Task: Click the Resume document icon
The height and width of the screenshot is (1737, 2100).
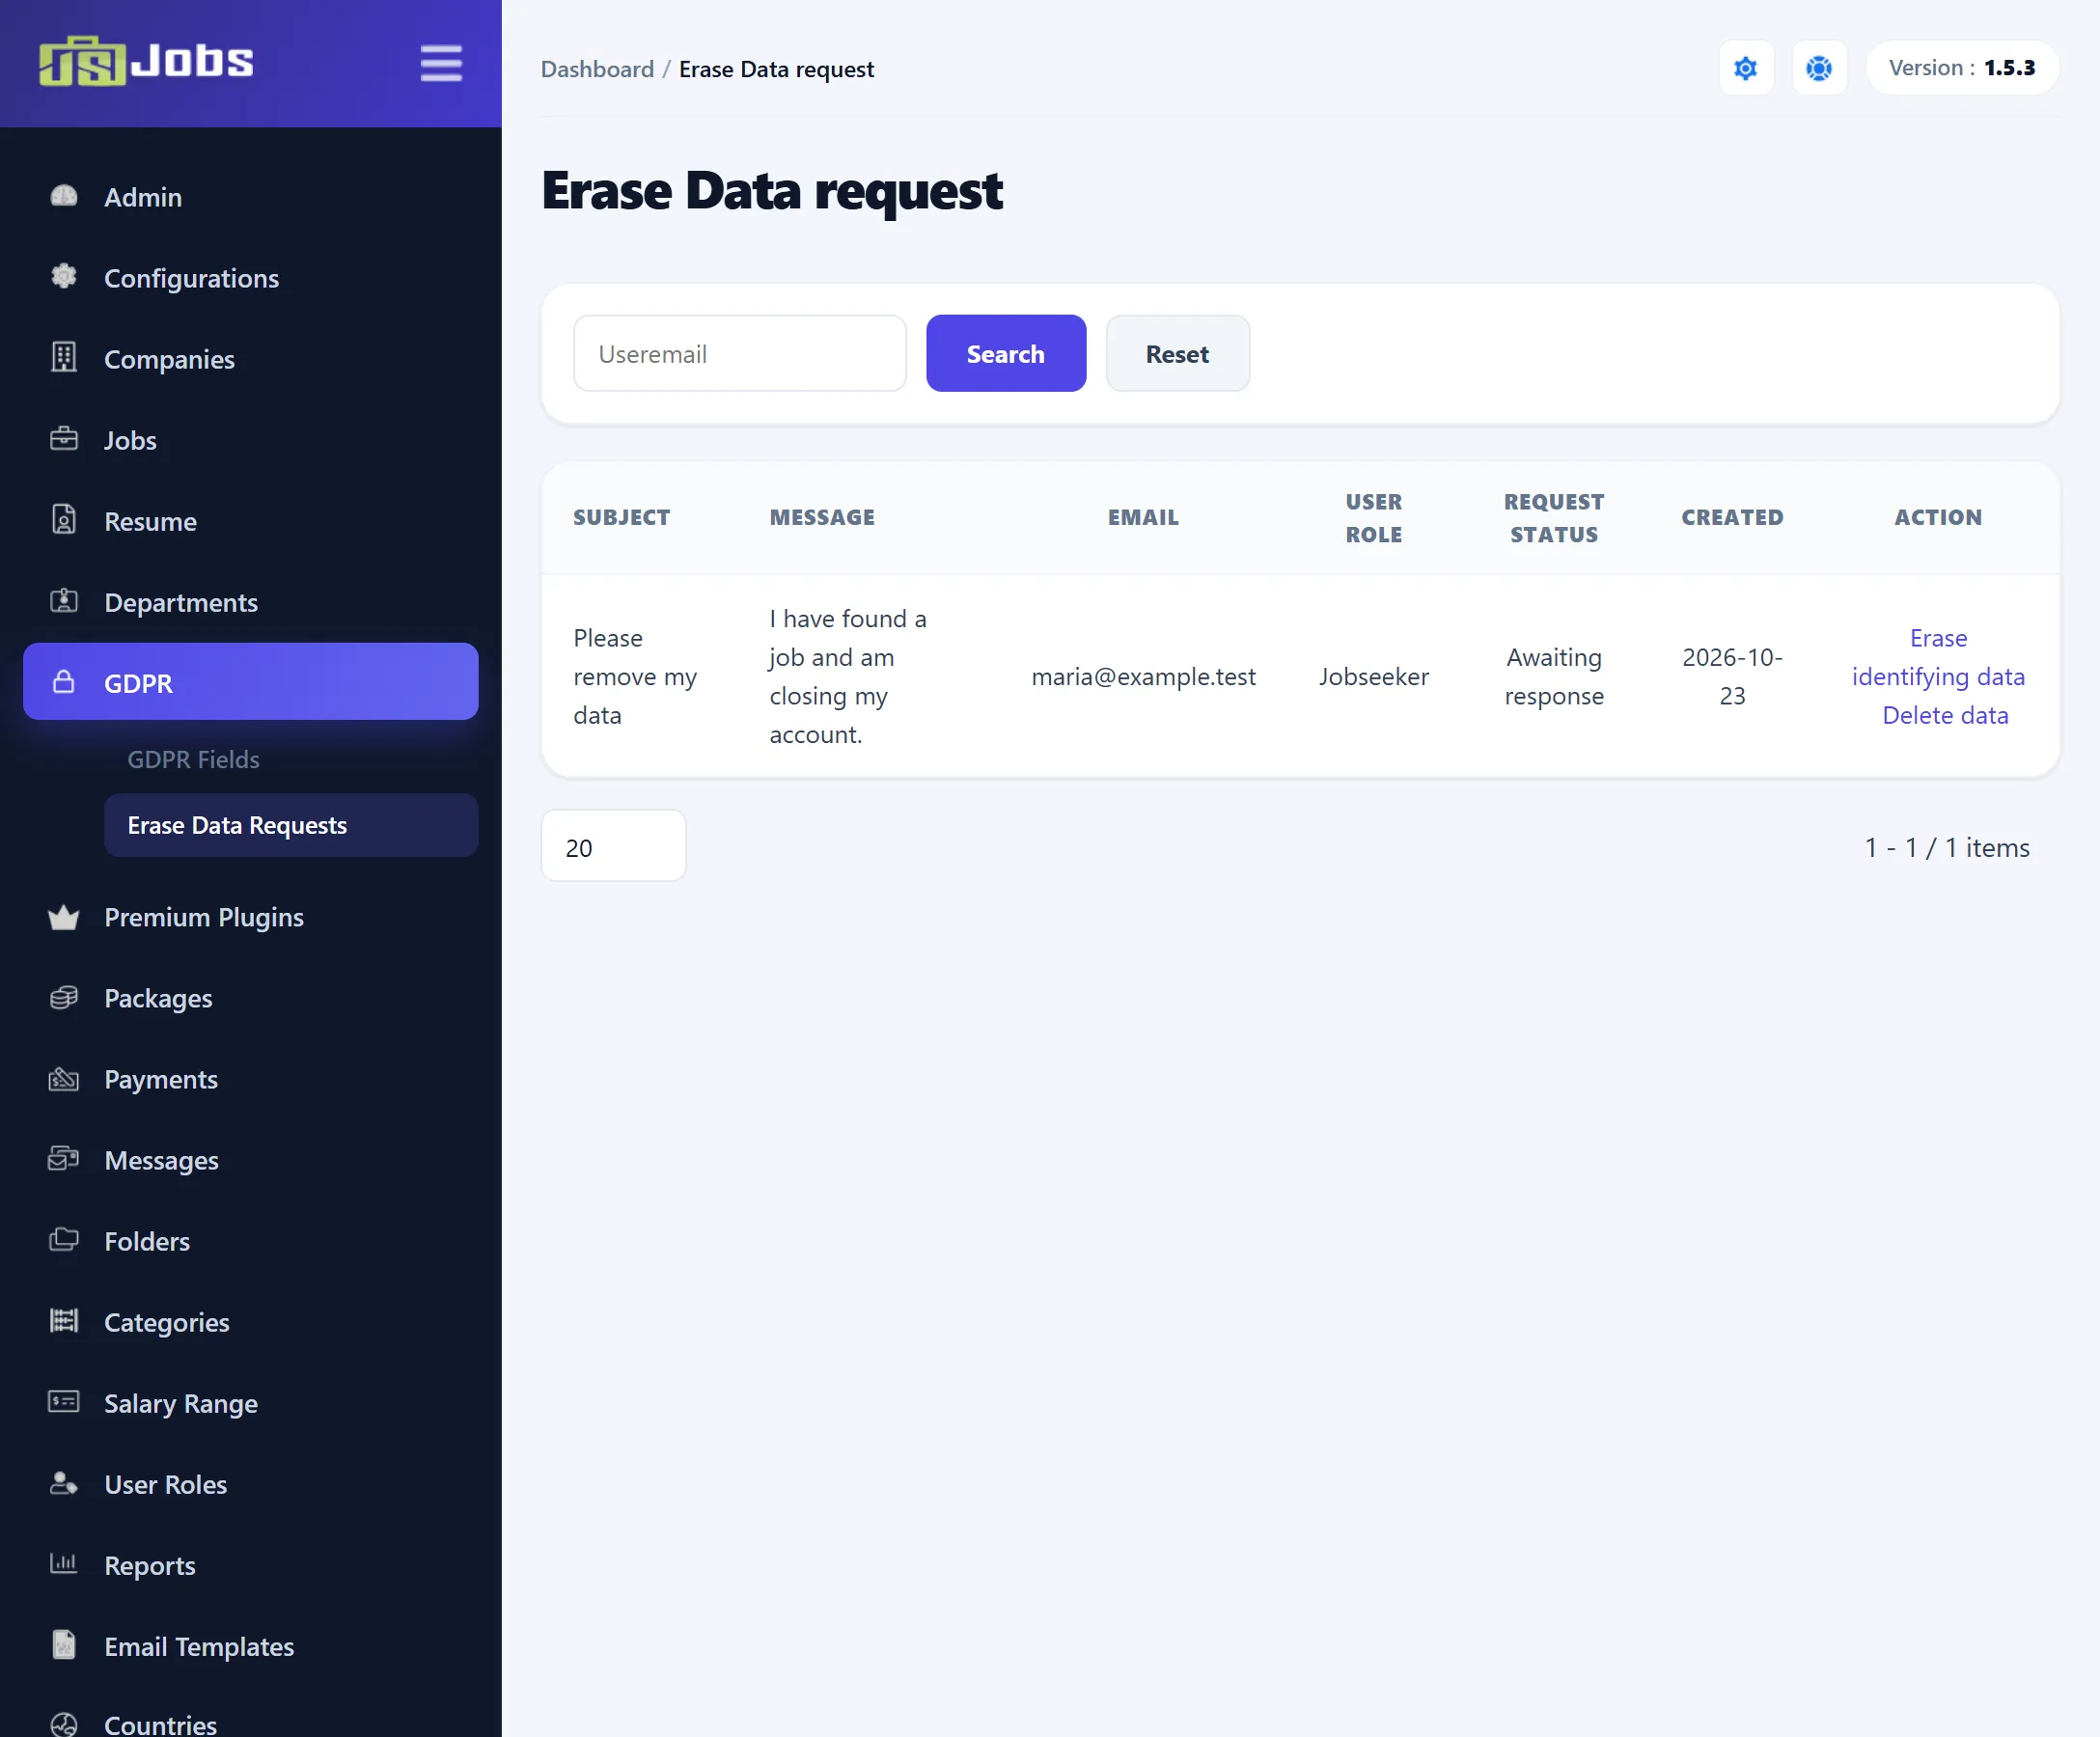Action: [x=64, y=520]
